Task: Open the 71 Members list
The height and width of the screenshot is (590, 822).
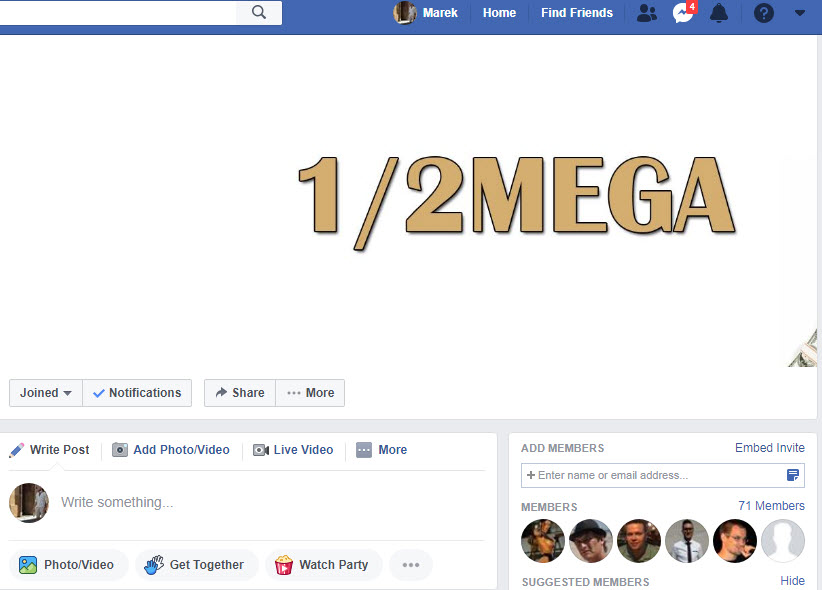Action: pos(771,506)
